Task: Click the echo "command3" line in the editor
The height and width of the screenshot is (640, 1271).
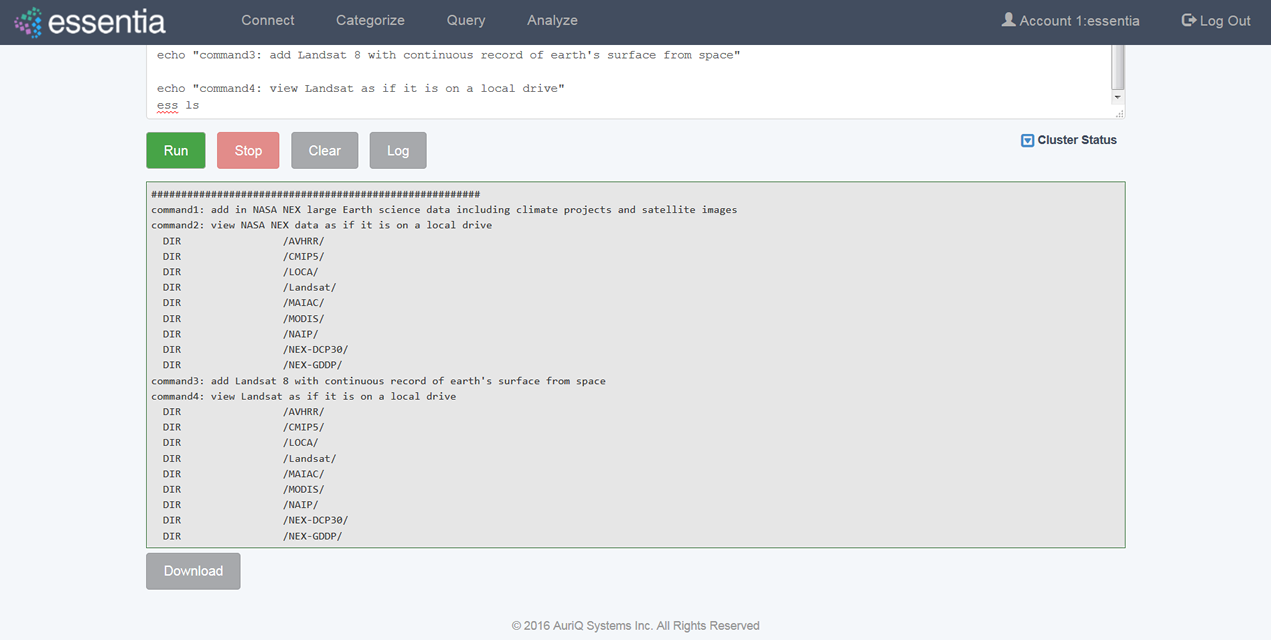Action: tap(448, 55)
